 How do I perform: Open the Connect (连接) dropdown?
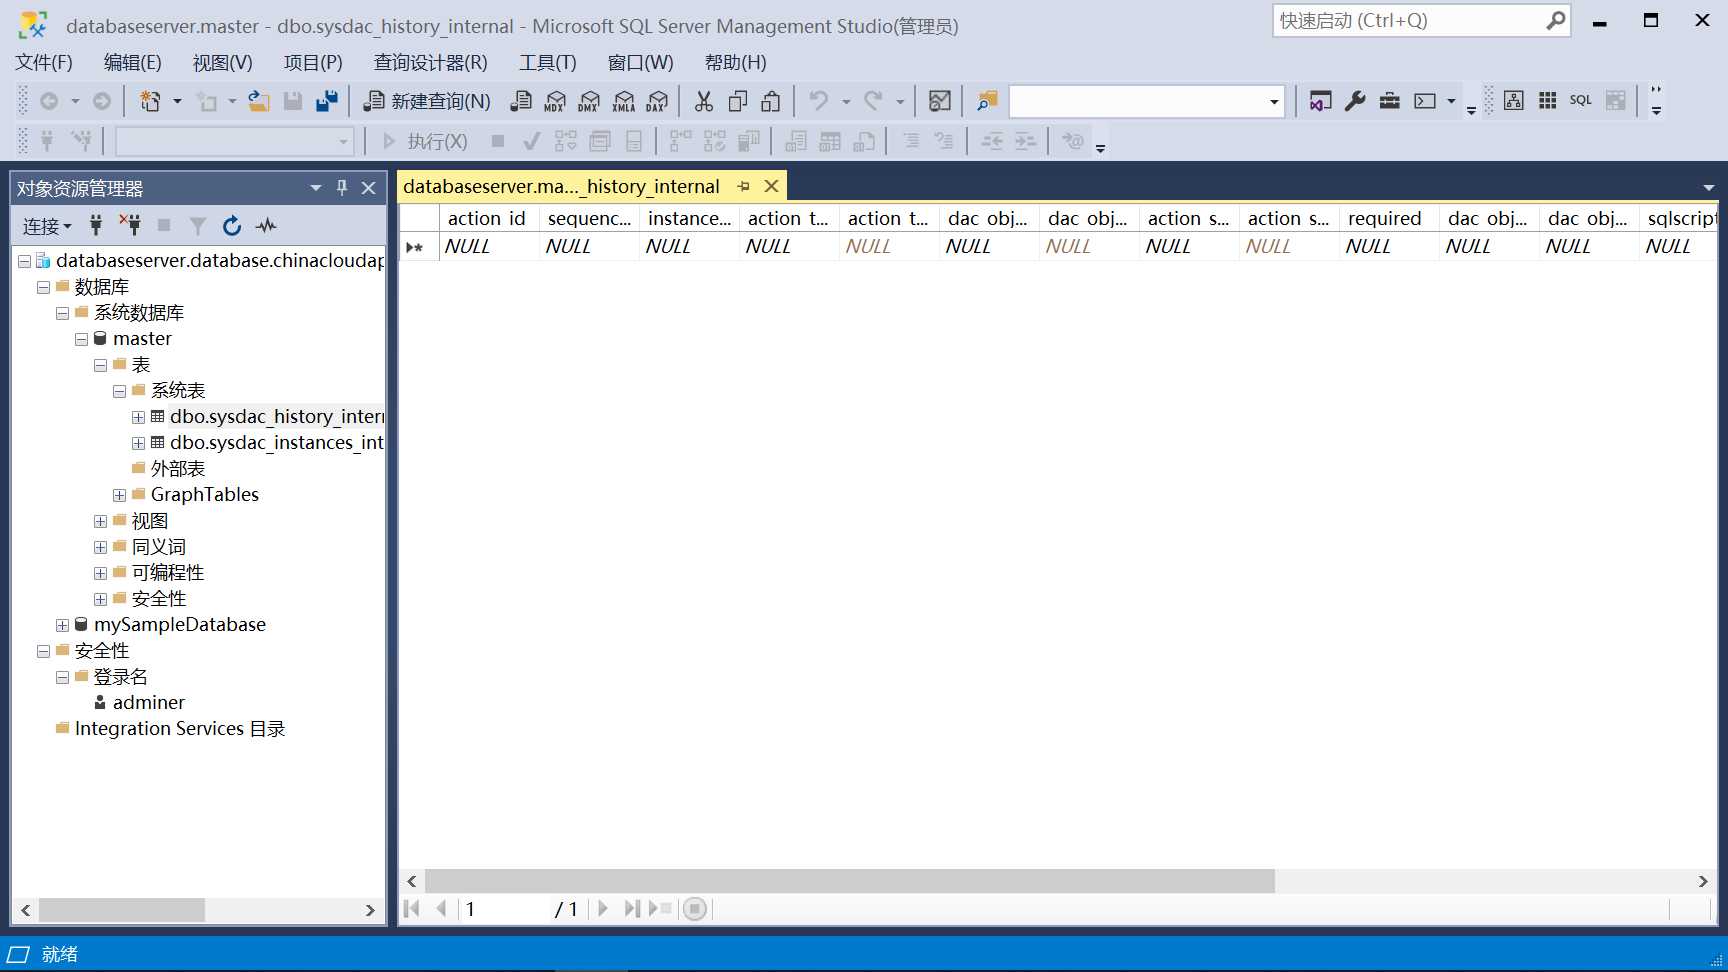click(47, 226)
